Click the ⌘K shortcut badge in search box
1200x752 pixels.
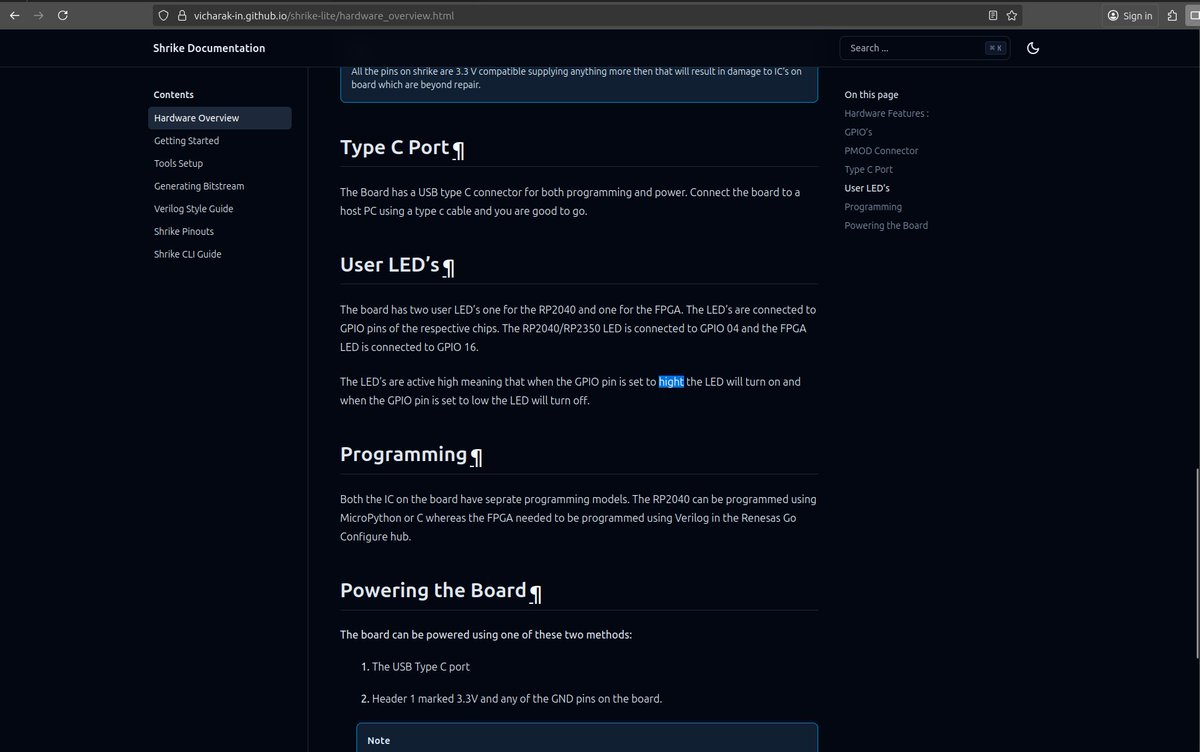pos(995,48)
